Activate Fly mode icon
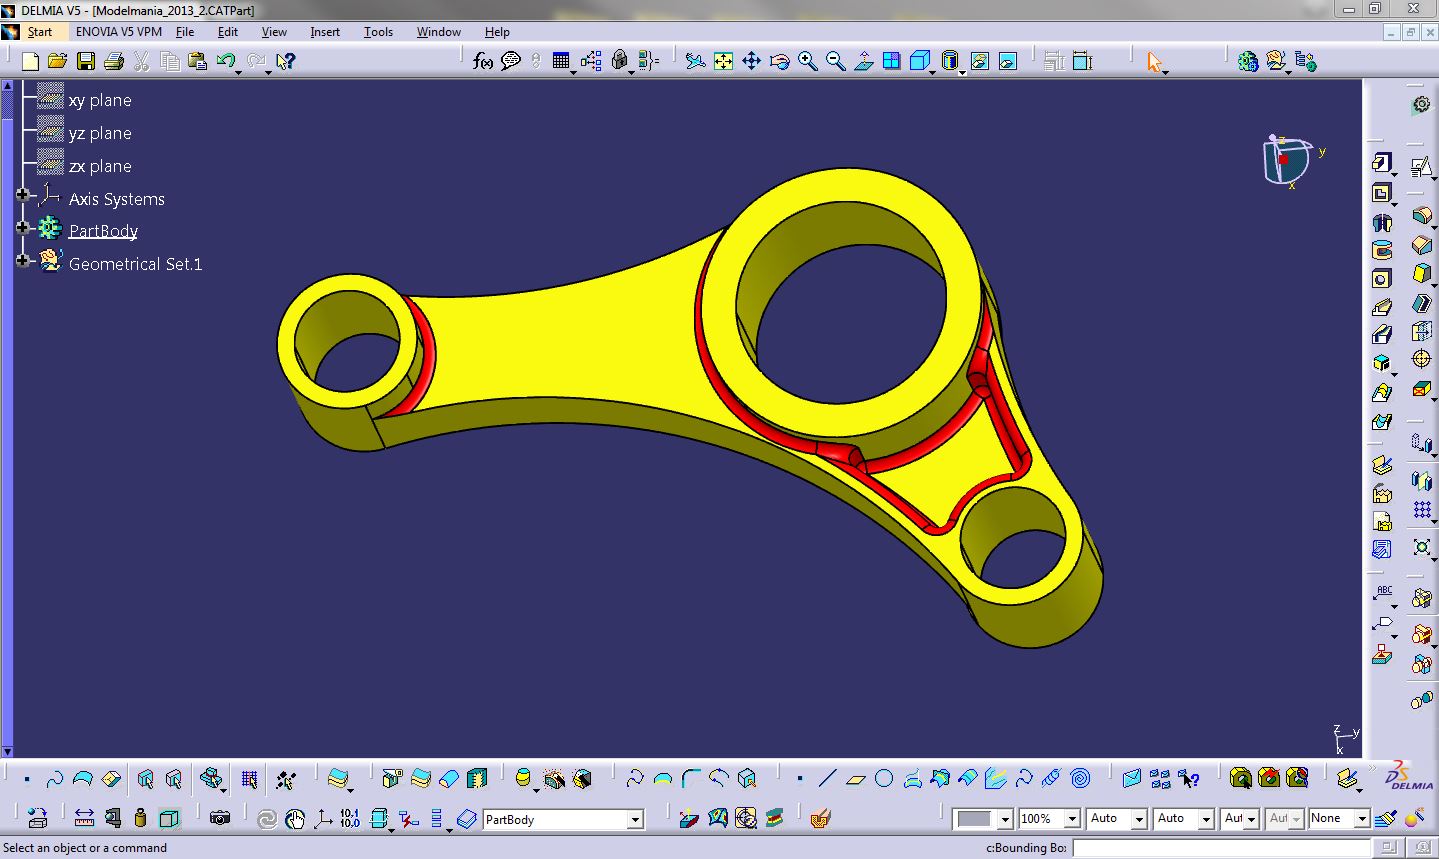Screen dimensions: 1439x859 pyautogui.click(x=695, y=61)
